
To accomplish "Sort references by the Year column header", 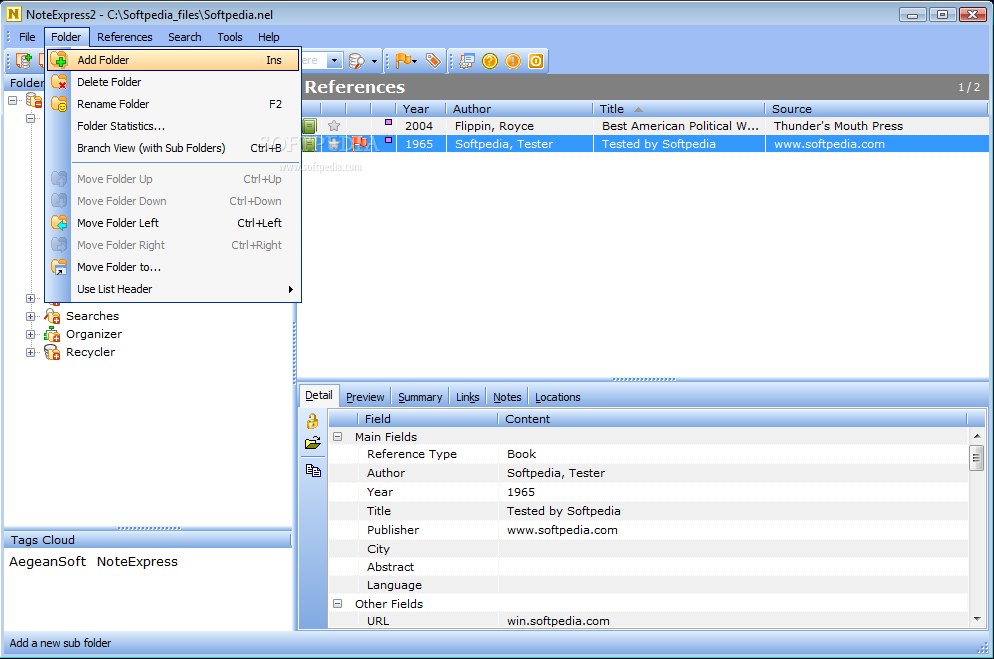I will (x=421, y=109).
